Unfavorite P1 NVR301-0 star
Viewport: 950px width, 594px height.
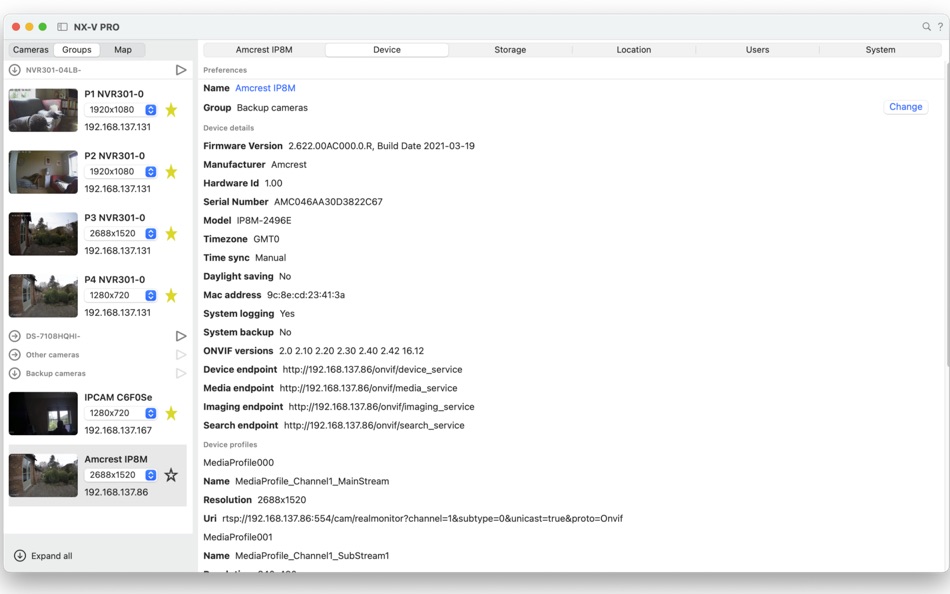(171, 110)
